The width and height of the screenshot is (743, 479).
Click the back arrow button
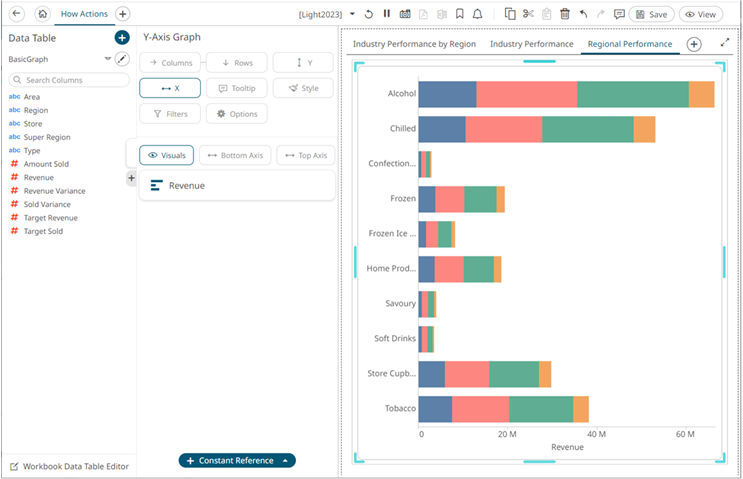tap(16, 14)
